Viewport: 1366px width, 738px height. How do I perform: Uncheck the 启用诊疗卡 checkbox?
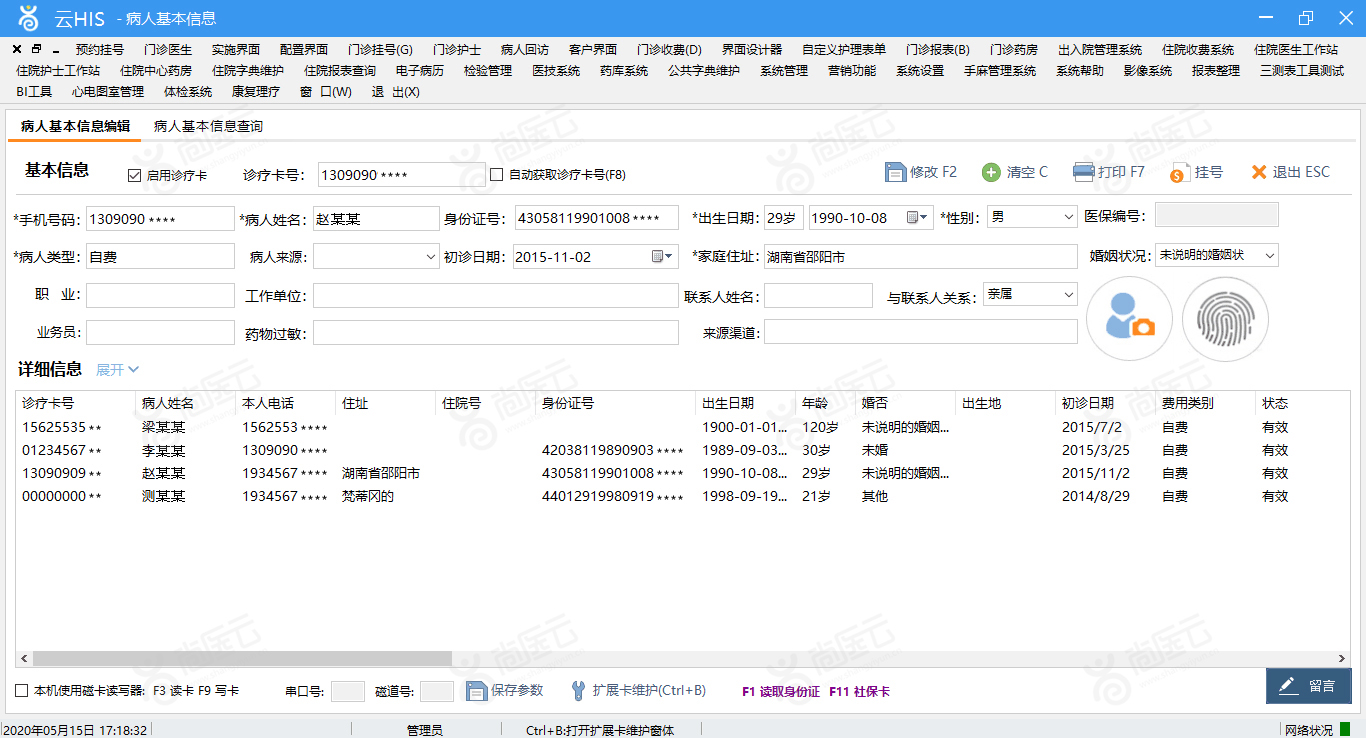tap(135, 175)
